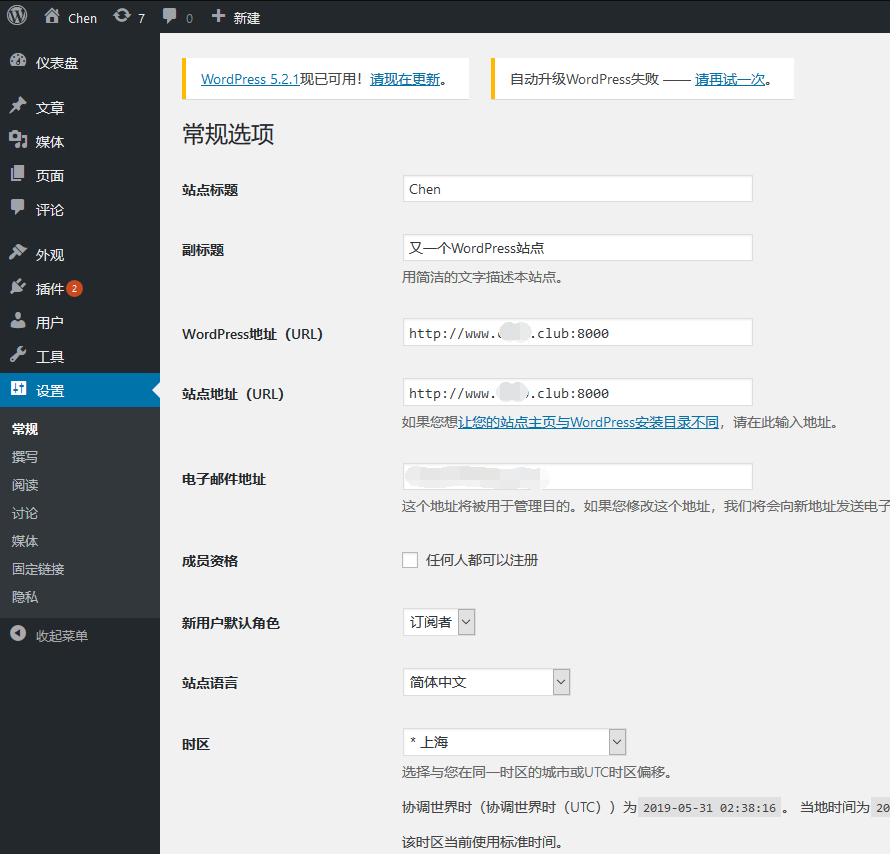Go to 撰写 settings submenu

pyautogui.click(x=25, y=457)
